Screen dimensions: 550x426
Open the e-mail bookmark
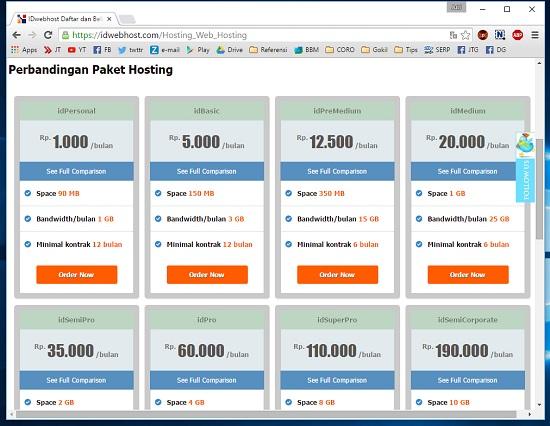165,50
